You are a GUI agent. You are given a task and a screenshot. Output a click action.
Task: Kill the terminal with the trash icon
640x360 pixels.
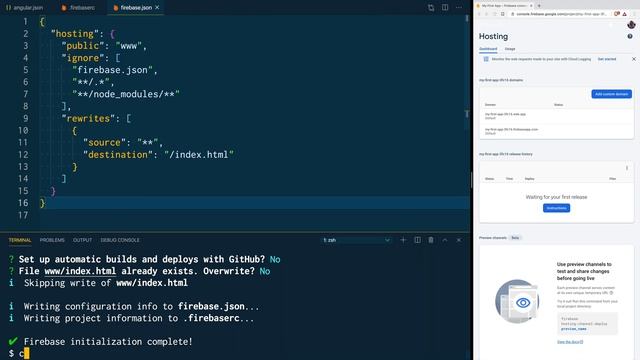pos(431,240)
